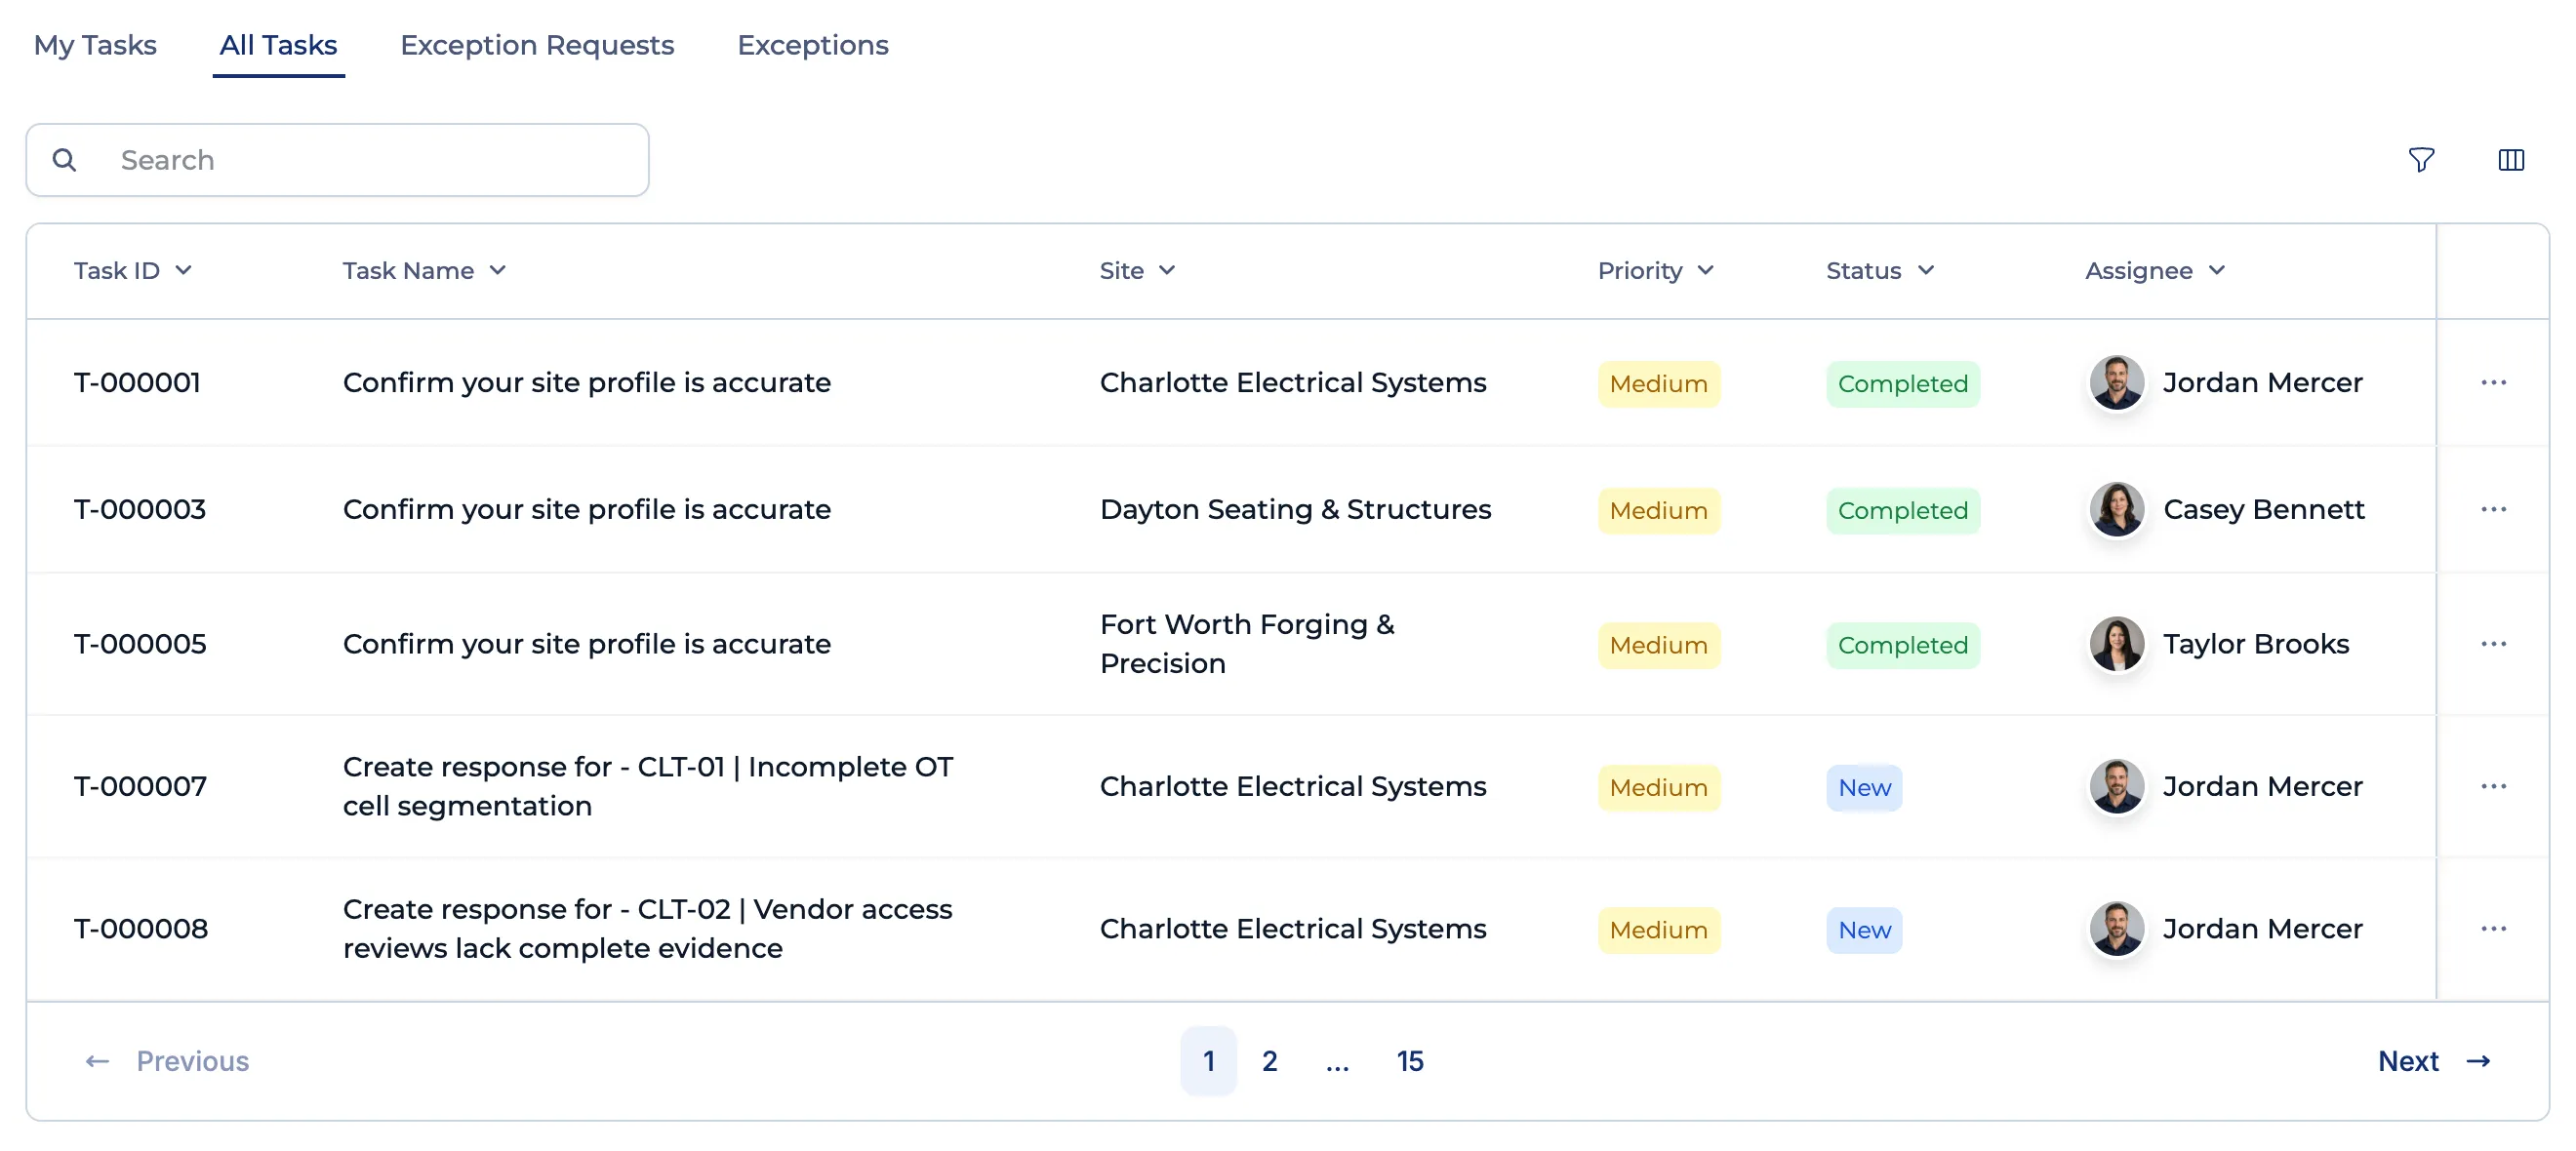
Task: Open row actions menu for T-000001
Action: 2493,382
